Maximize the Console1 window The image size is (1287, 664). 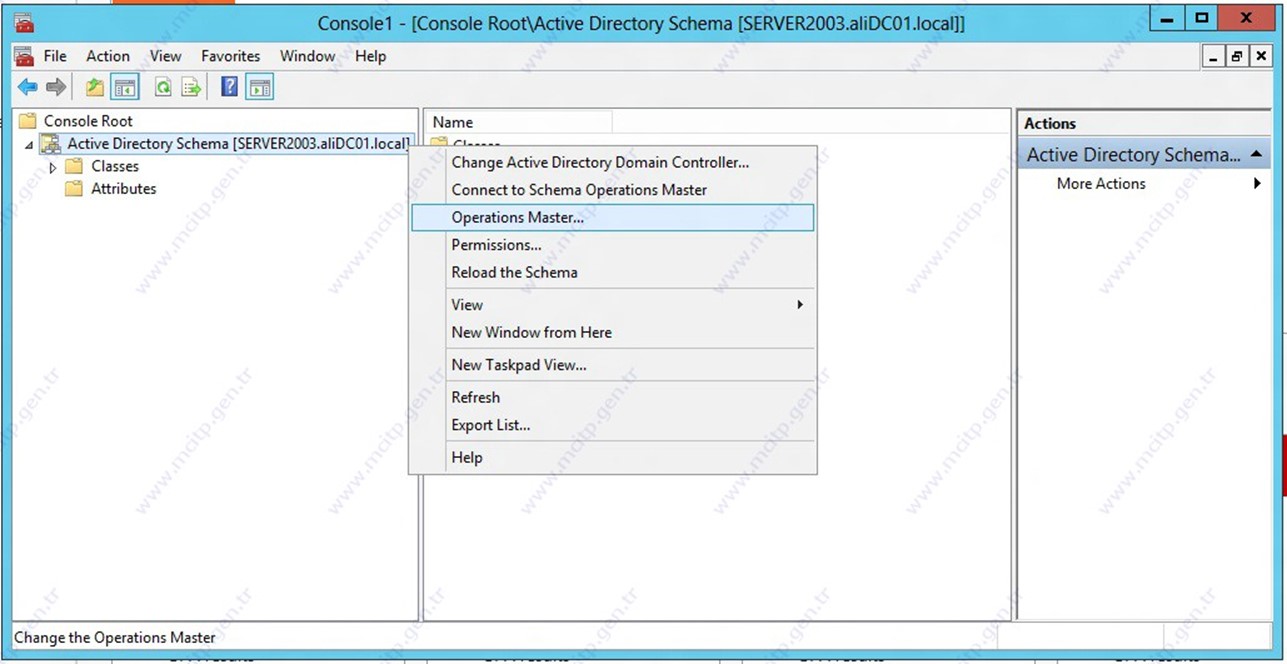[1201, 18]
